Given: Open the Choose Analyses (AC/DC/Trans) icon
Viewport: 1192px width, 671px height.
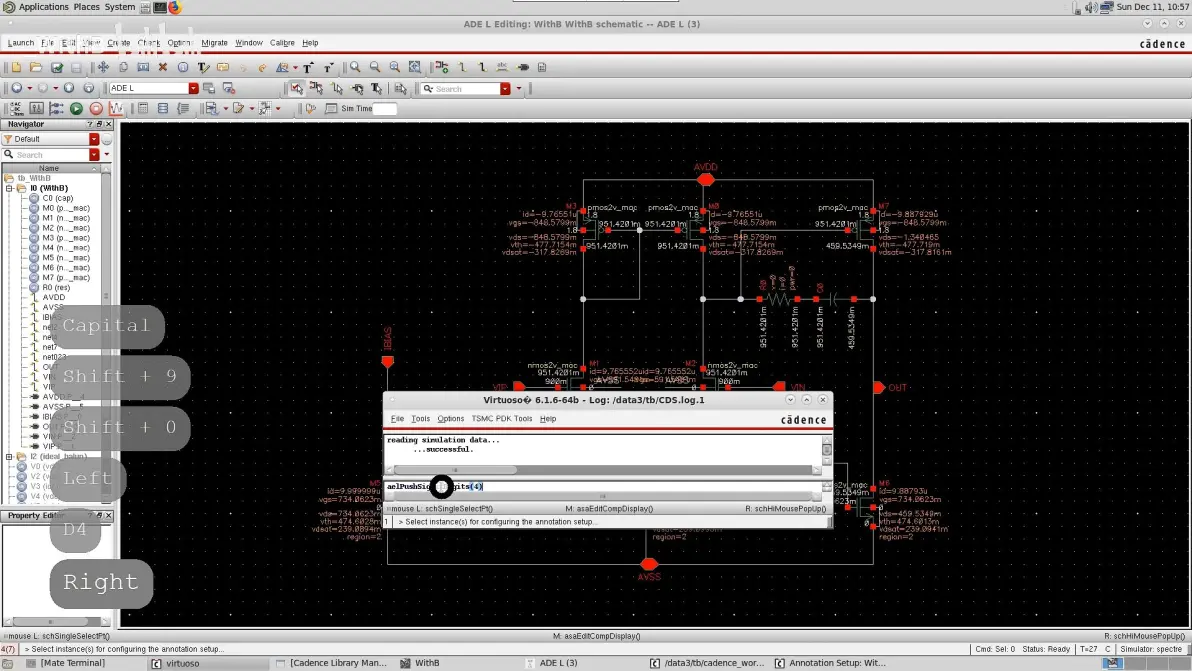Looking at the screenshot, I should coord(16,109).
